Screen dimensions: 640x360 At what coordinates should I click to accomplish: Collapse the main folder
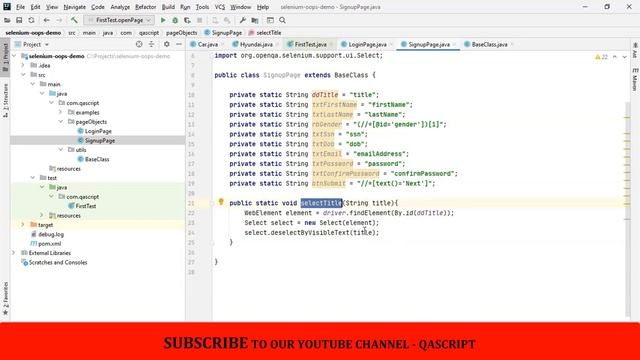(33, 84)
